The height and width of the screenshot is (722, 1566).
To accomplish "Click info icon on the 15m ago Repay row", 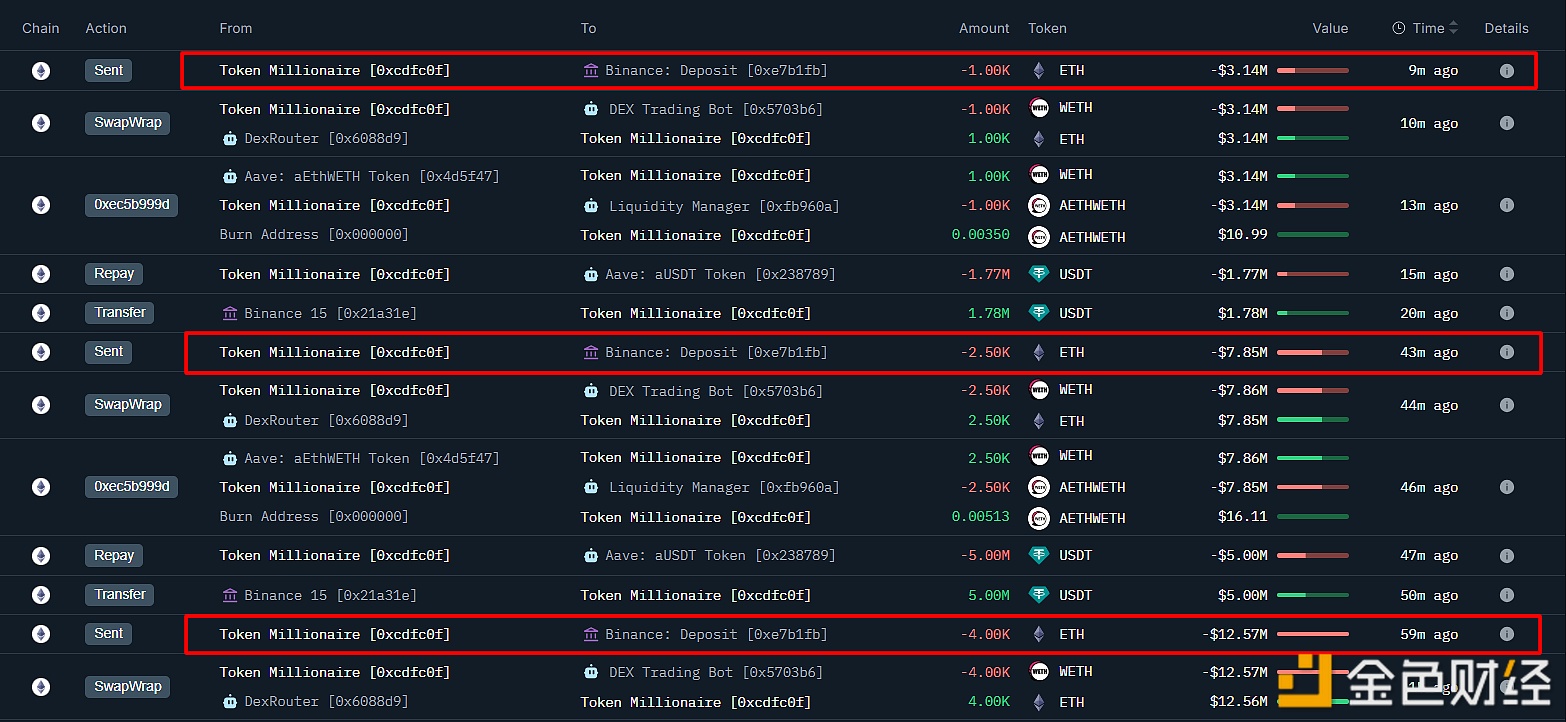I will pyautogui.click(x=1506, y=274).
